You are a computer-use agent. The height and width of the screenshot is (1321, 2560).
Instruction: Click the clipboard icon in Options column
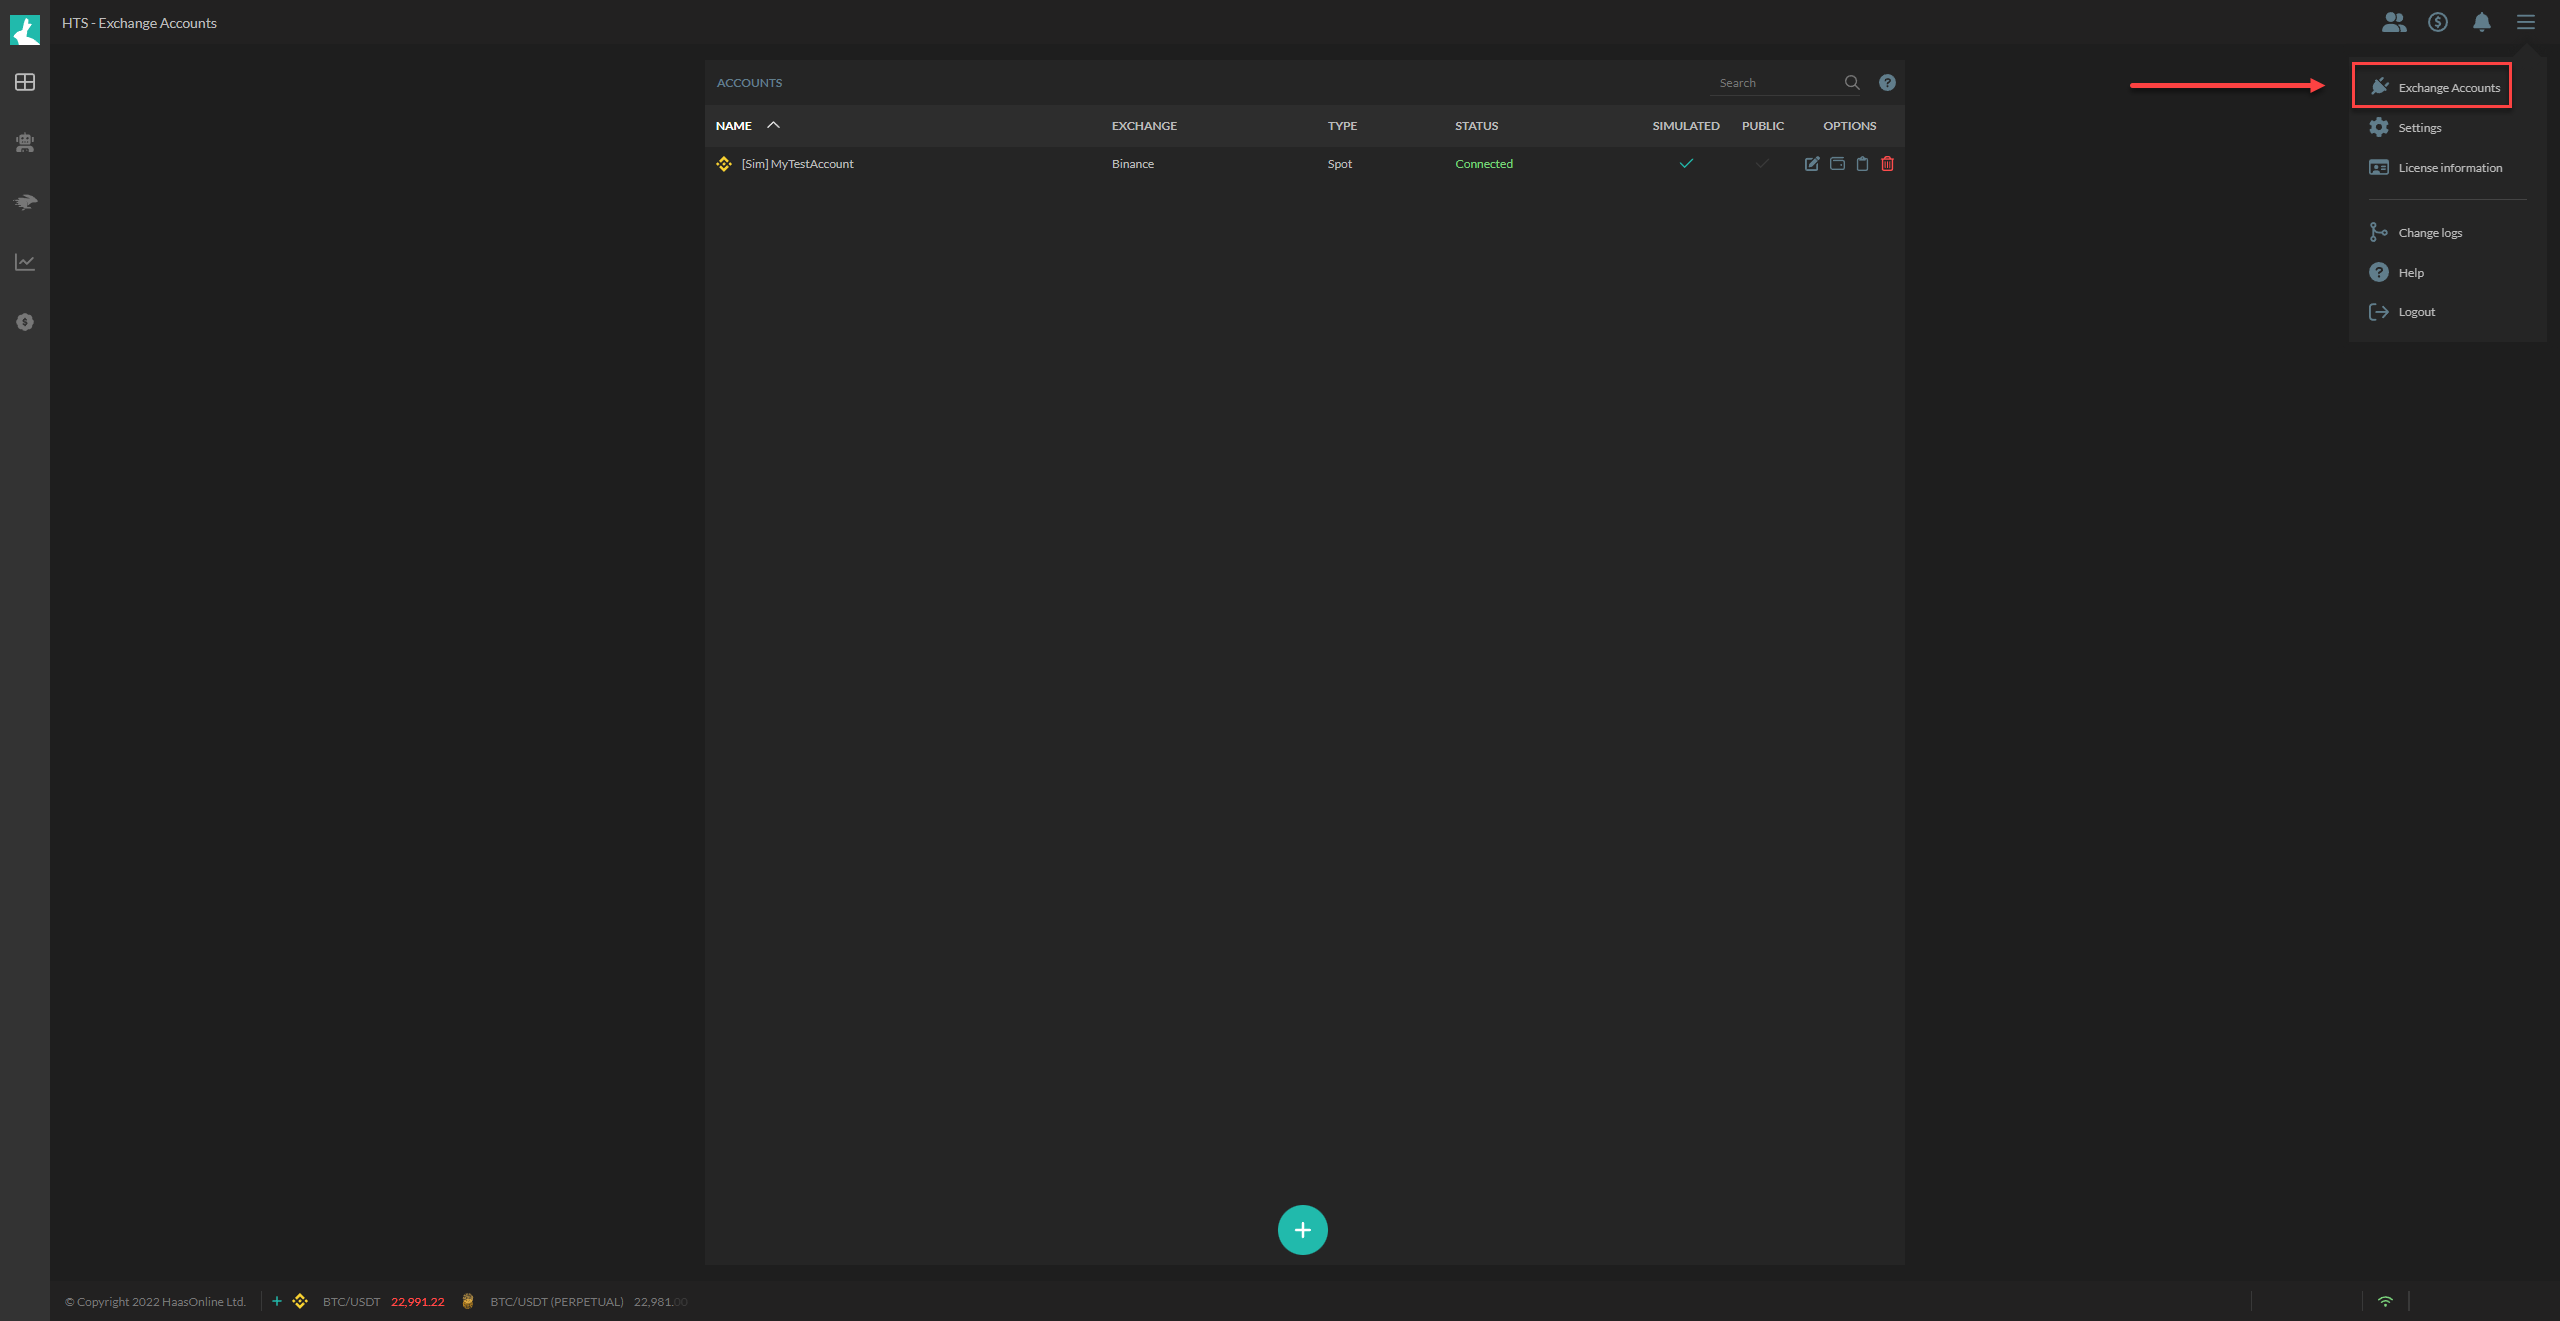click(1862, 163)
